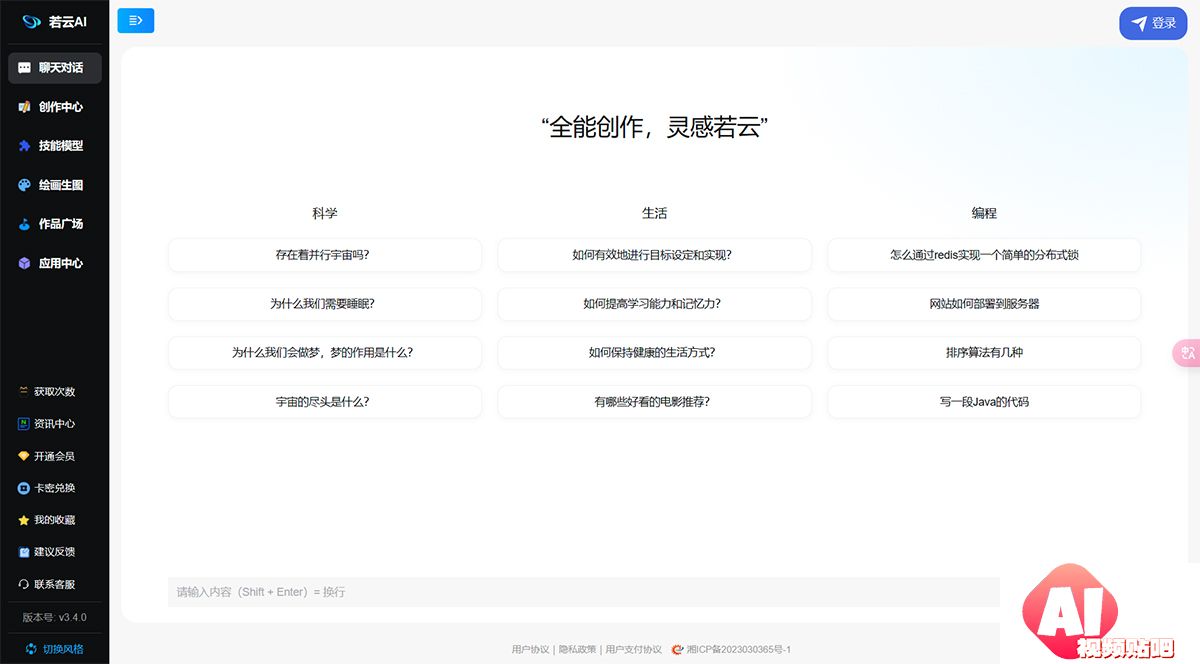The width and height of the screenshot is (1200, 664).
Task: Select prompt 存在着并行宇宙吗?
Action: coord(325,255)
